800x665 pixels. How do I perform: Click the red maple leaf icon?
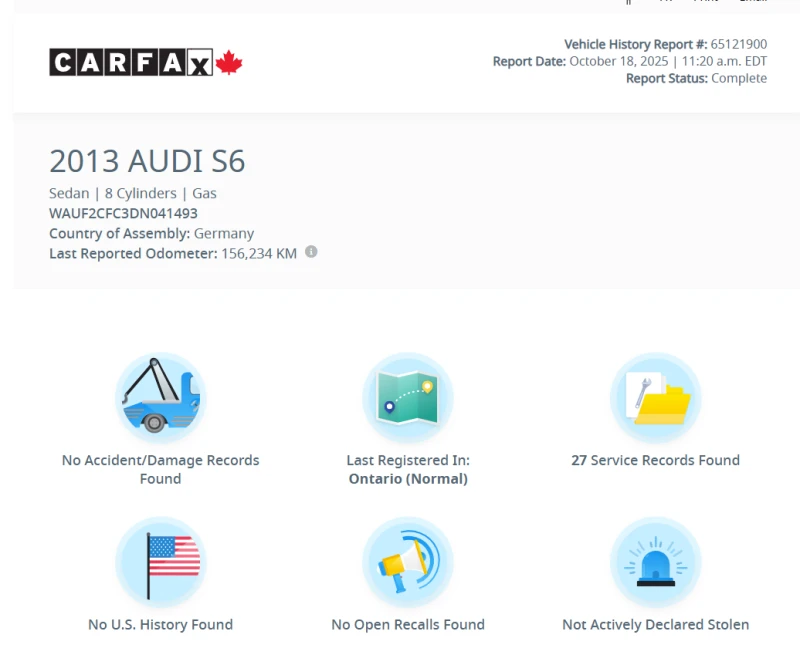click(x=229, y=63)
